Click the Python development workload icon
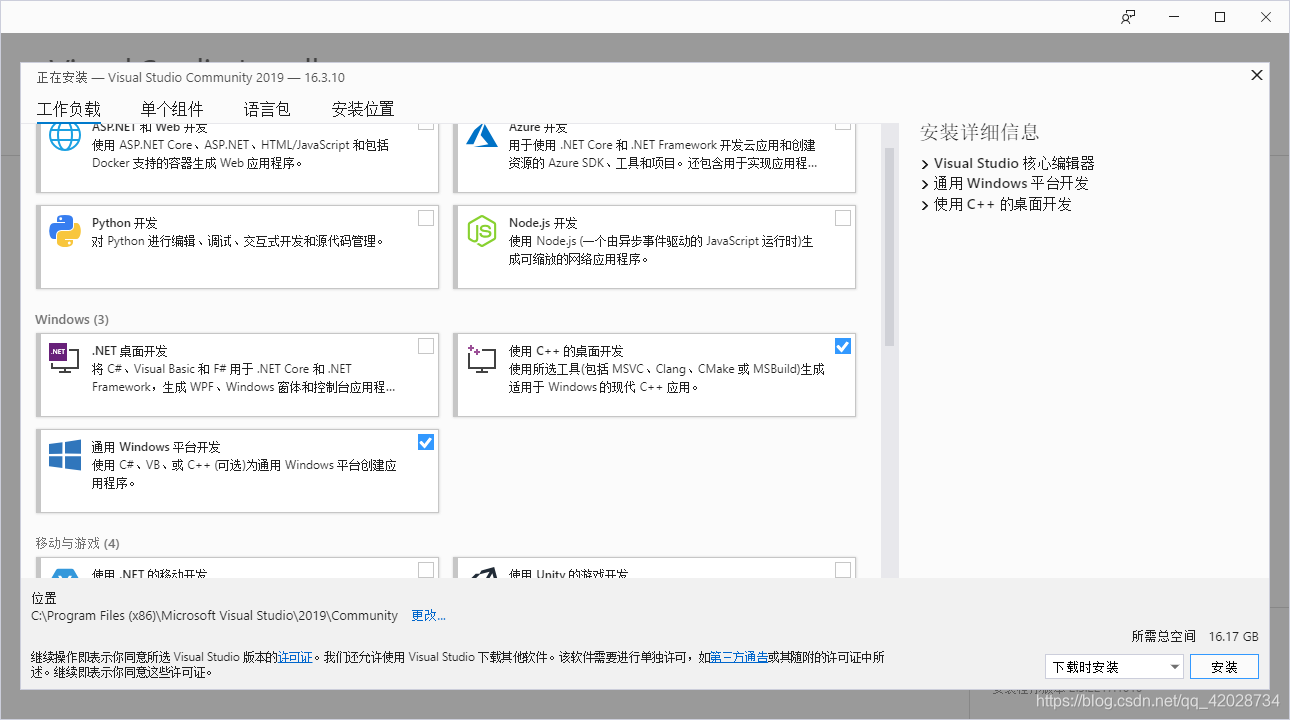The height and width of the screenshot is (720, 1290). 65,231
